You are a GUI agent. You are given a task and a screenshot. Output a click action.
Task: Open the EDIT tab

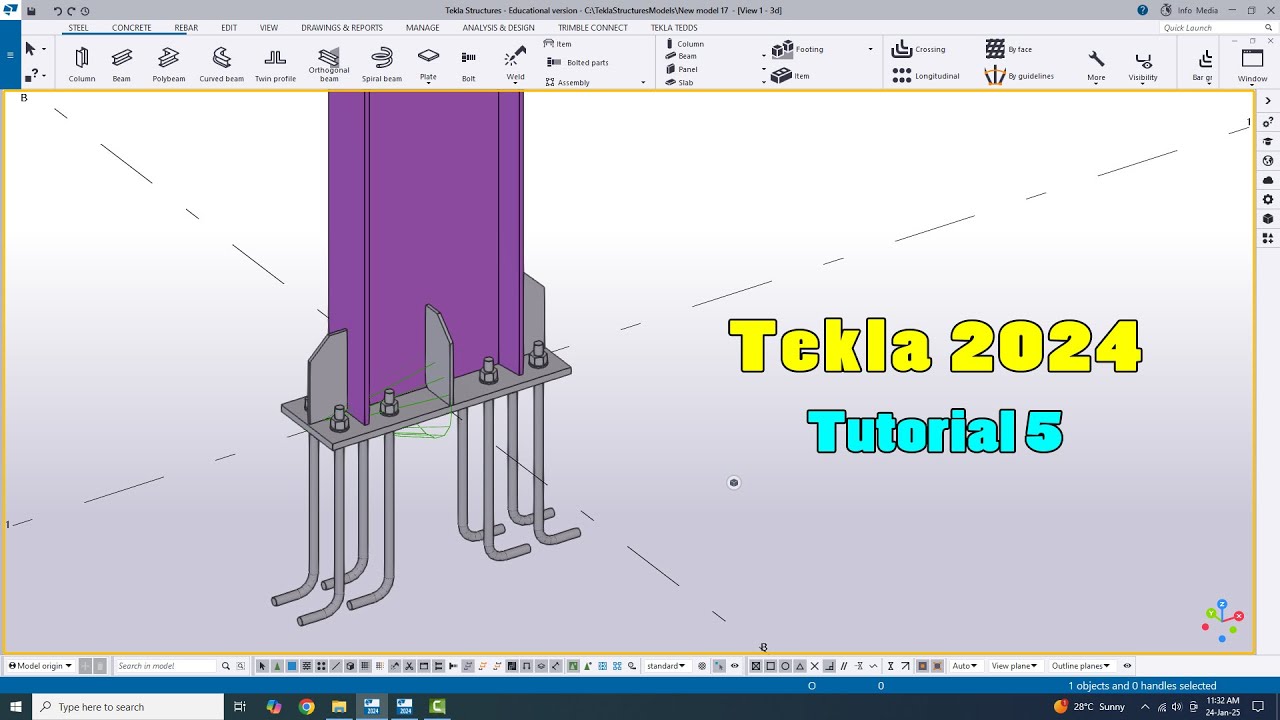(x=229, y=28)
